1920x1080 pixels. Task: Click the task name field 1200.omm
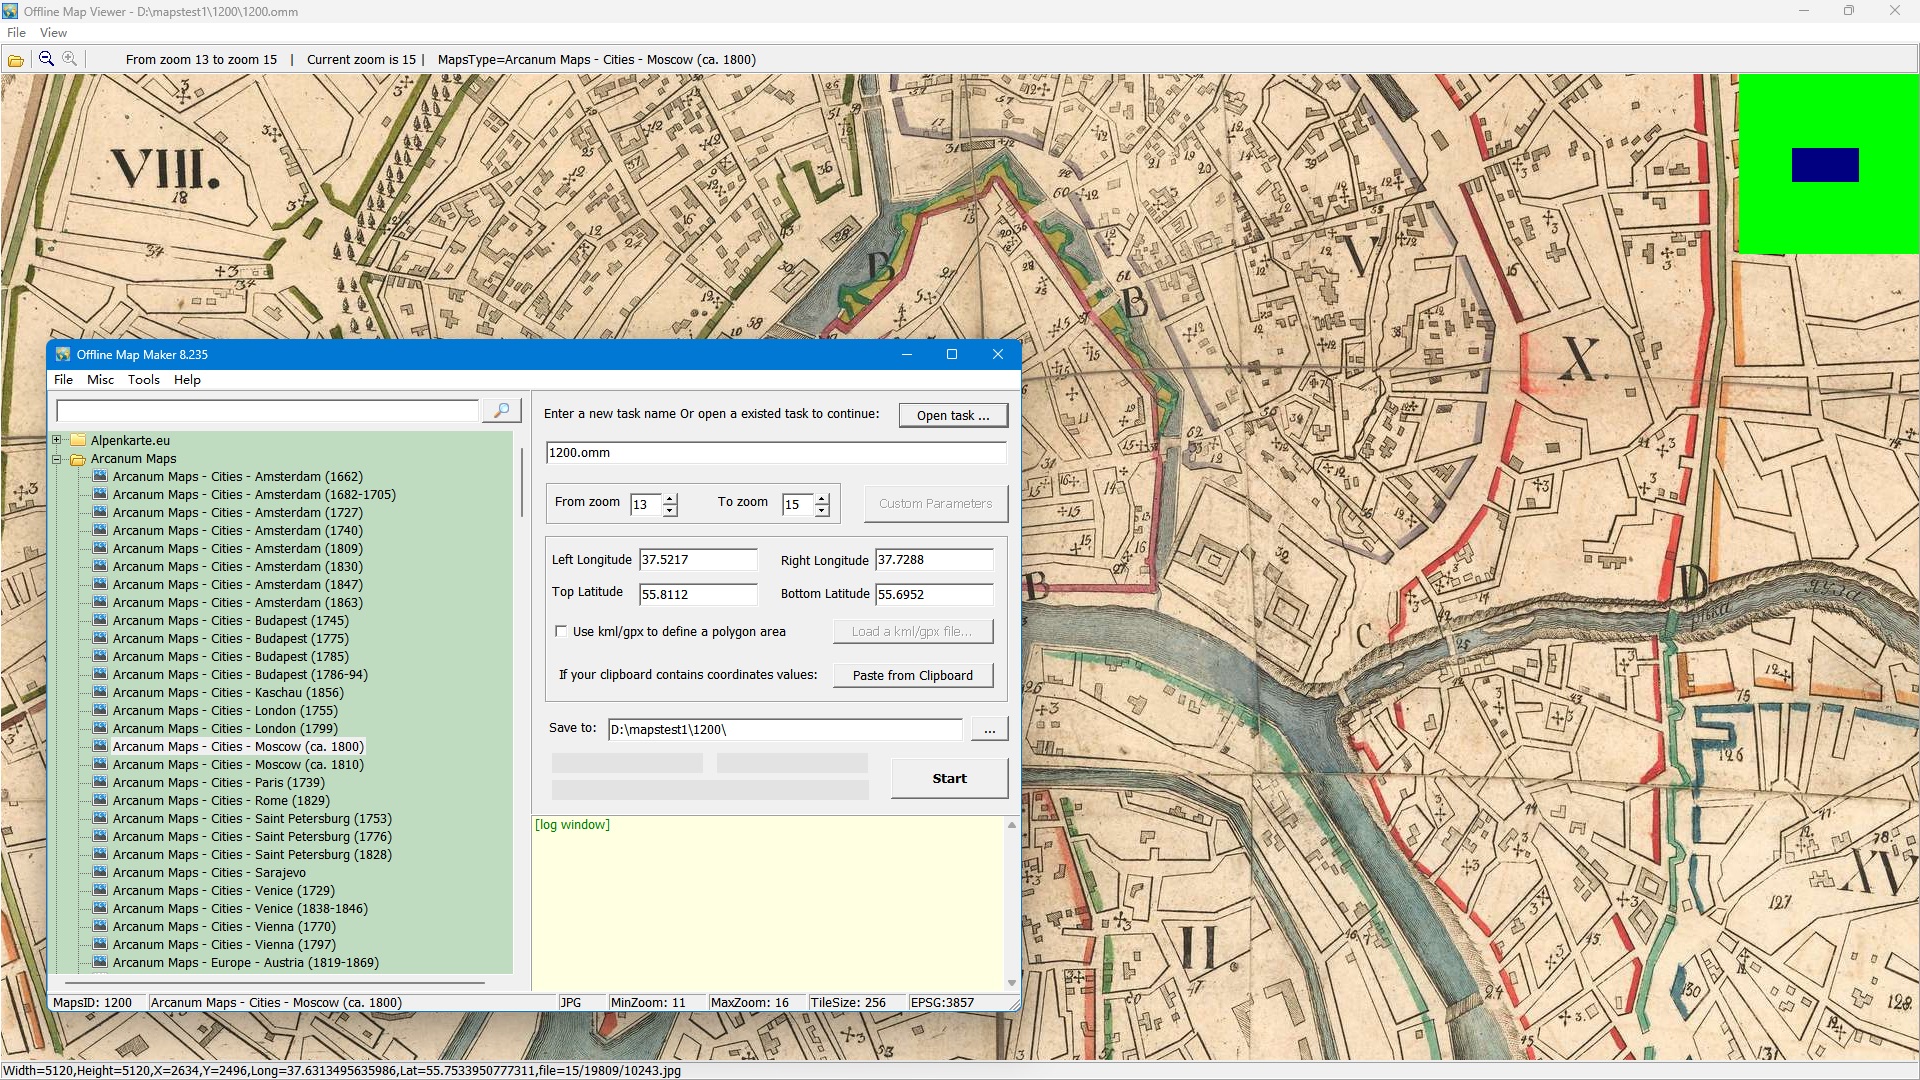pos(776,453)
